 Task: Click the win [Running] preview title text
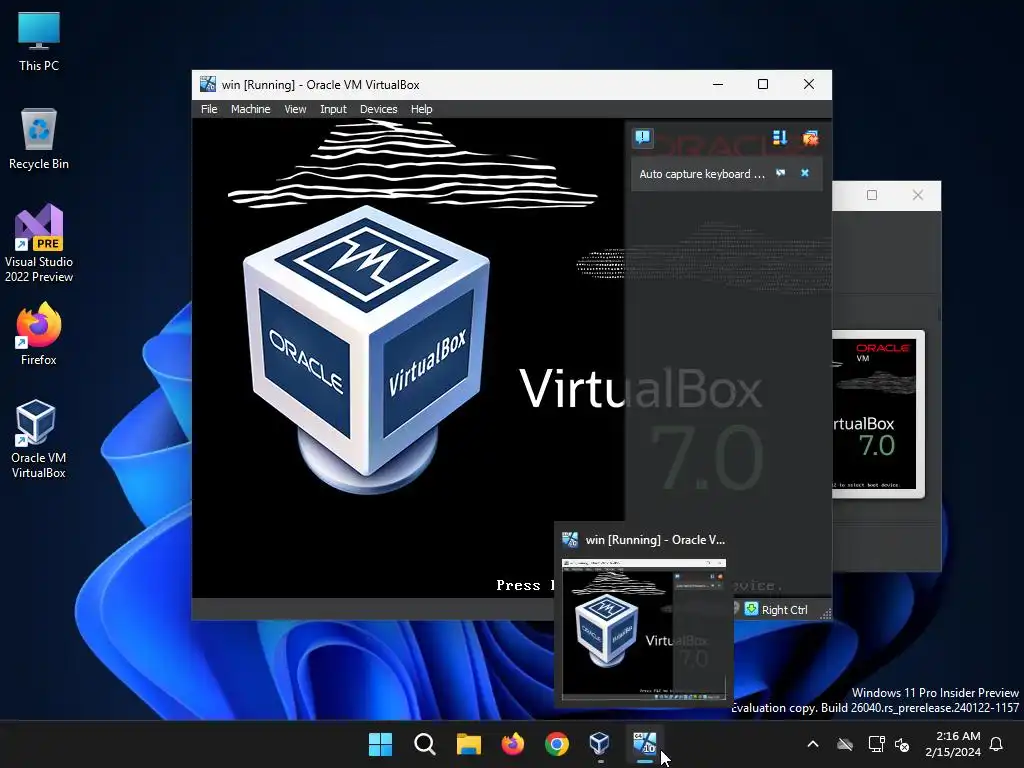pos(655,539)
